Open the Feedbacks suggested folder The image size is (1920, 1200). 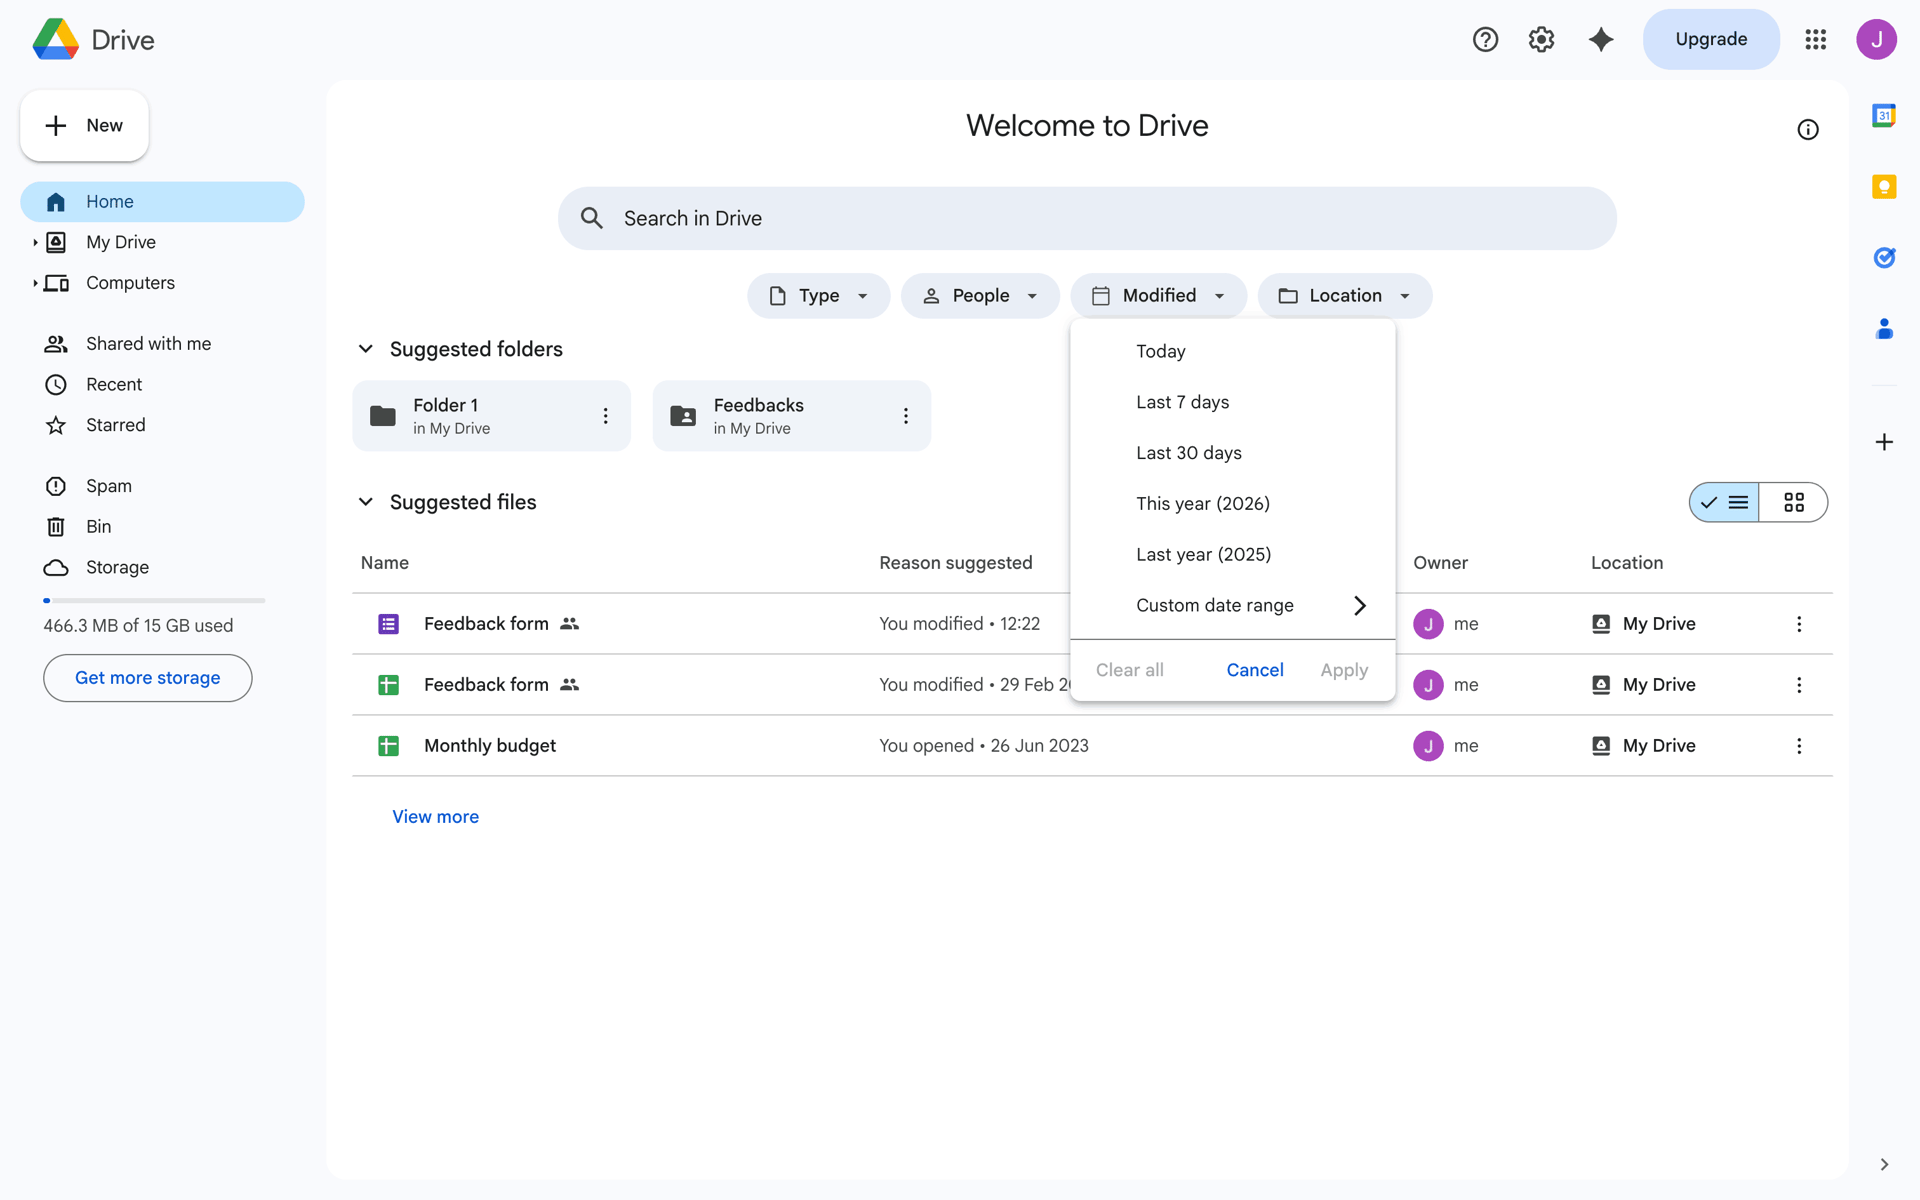point(791,416)
